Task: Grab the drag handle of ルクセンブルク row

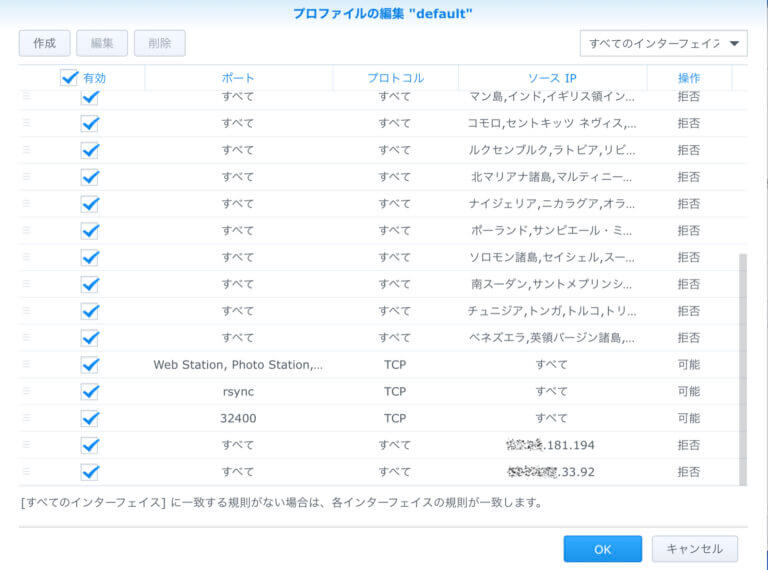Action: [x=26, y=149]
